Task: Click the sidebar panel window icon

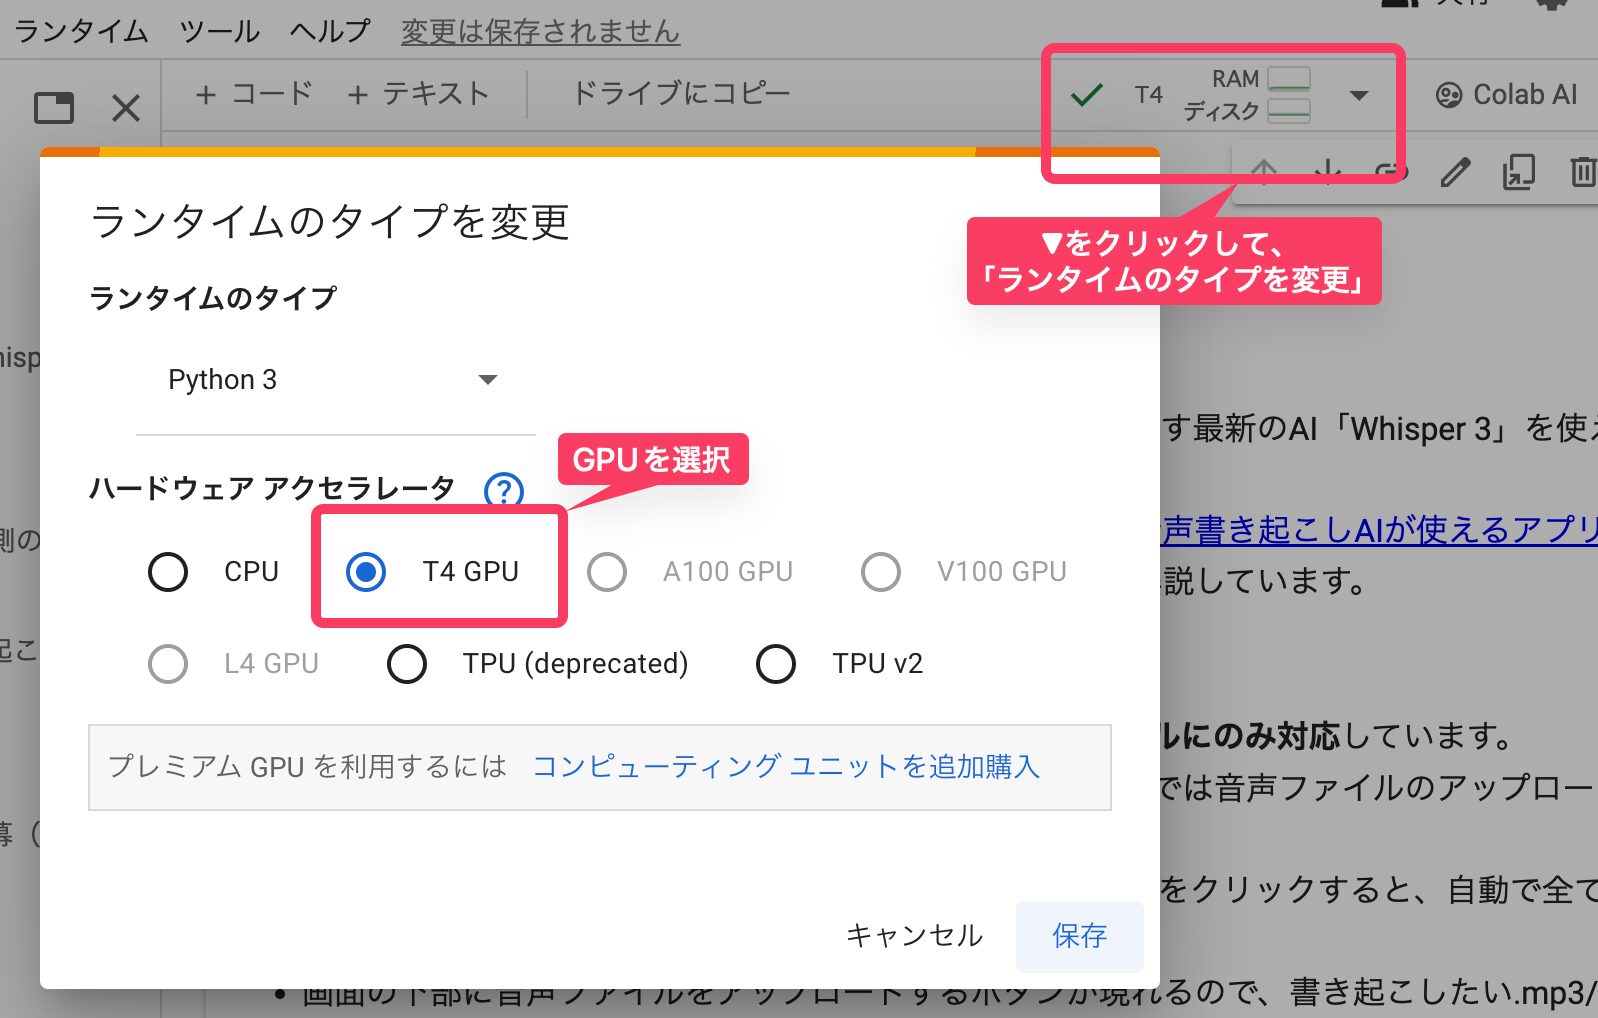Action: [54, 107]
